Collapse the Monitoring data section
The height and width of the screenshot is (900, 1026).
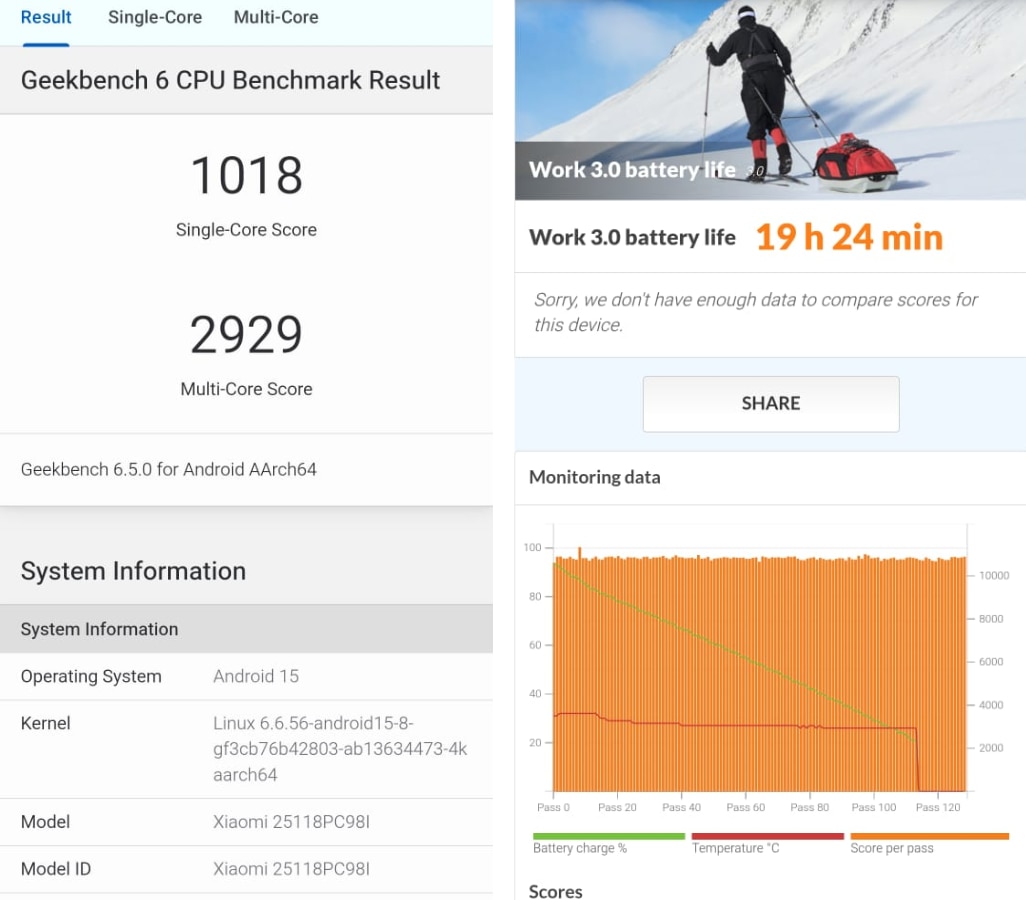pyautogui.click(x=594, y=477)
